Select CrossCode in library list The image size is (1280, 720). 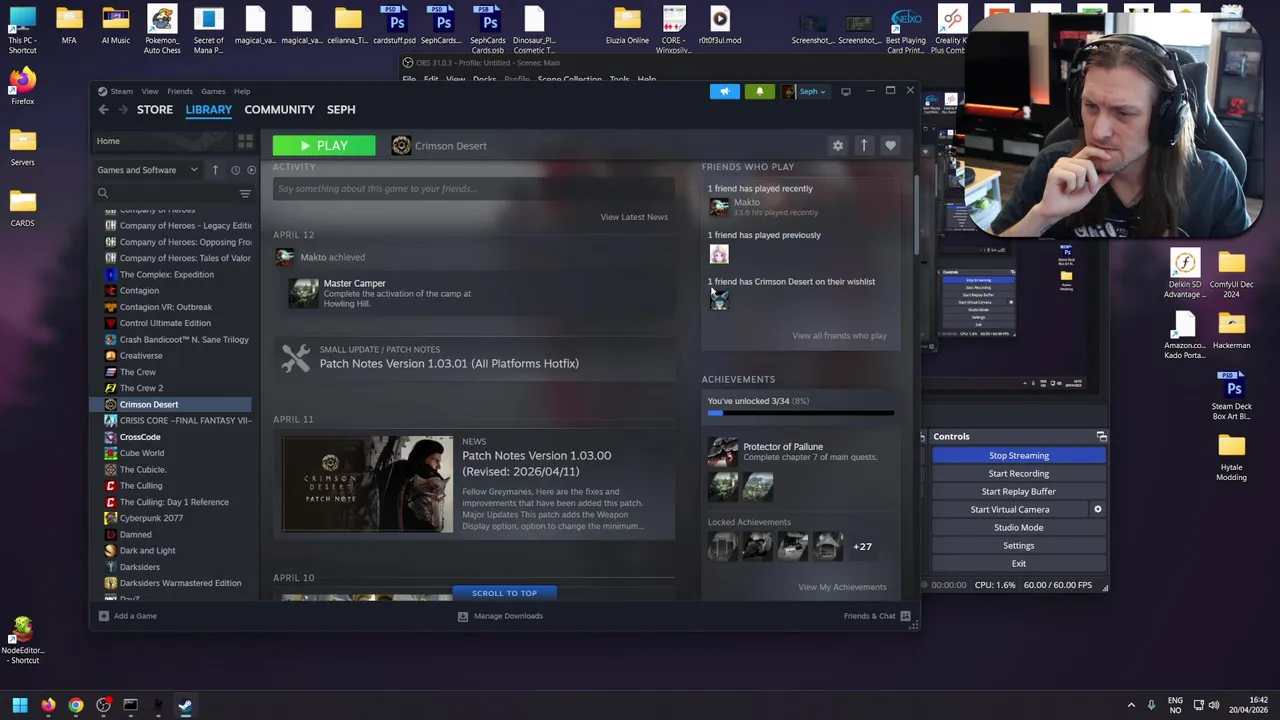(x=140, y=437)
